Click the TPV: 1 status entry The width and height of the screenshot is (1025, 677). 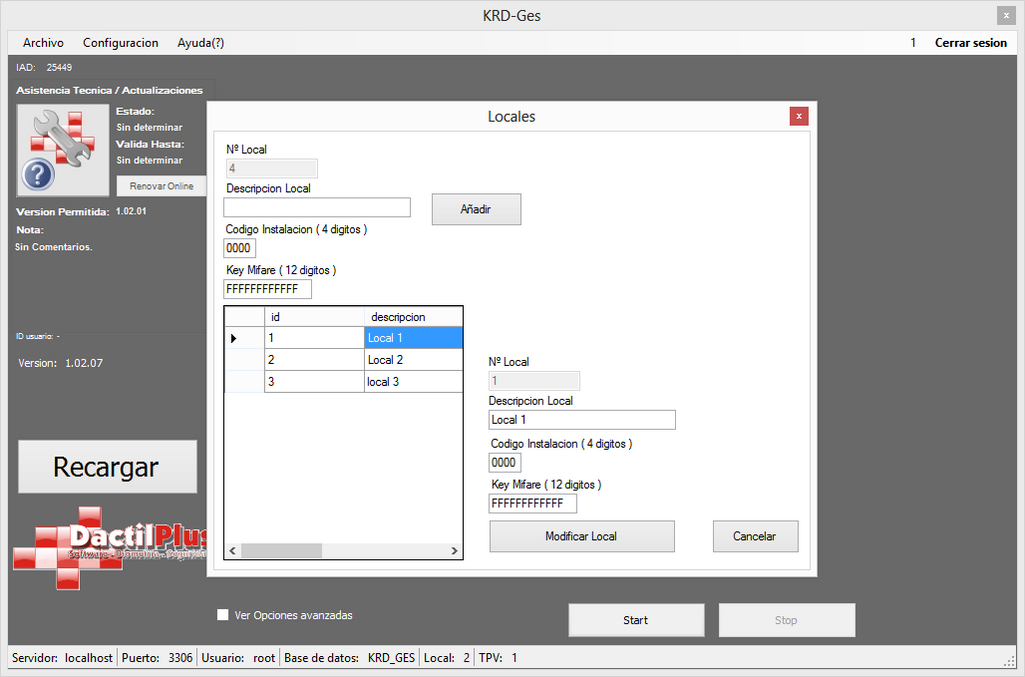tap(498, 657)
